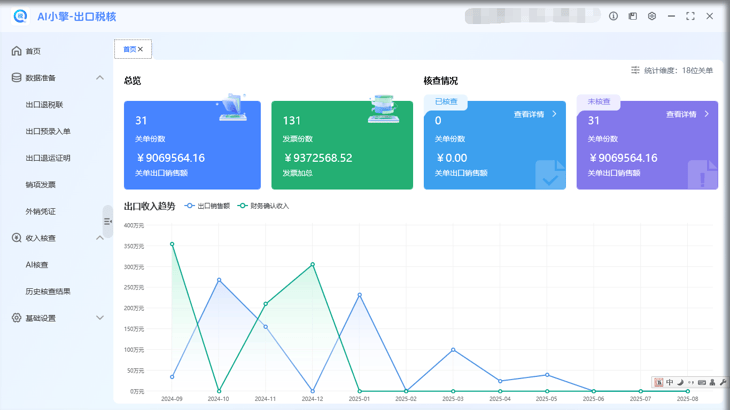The height and width of the screenshot is (411, 731).
Task: Expand the 基础设置 menu group
Action: pos(100,318)
